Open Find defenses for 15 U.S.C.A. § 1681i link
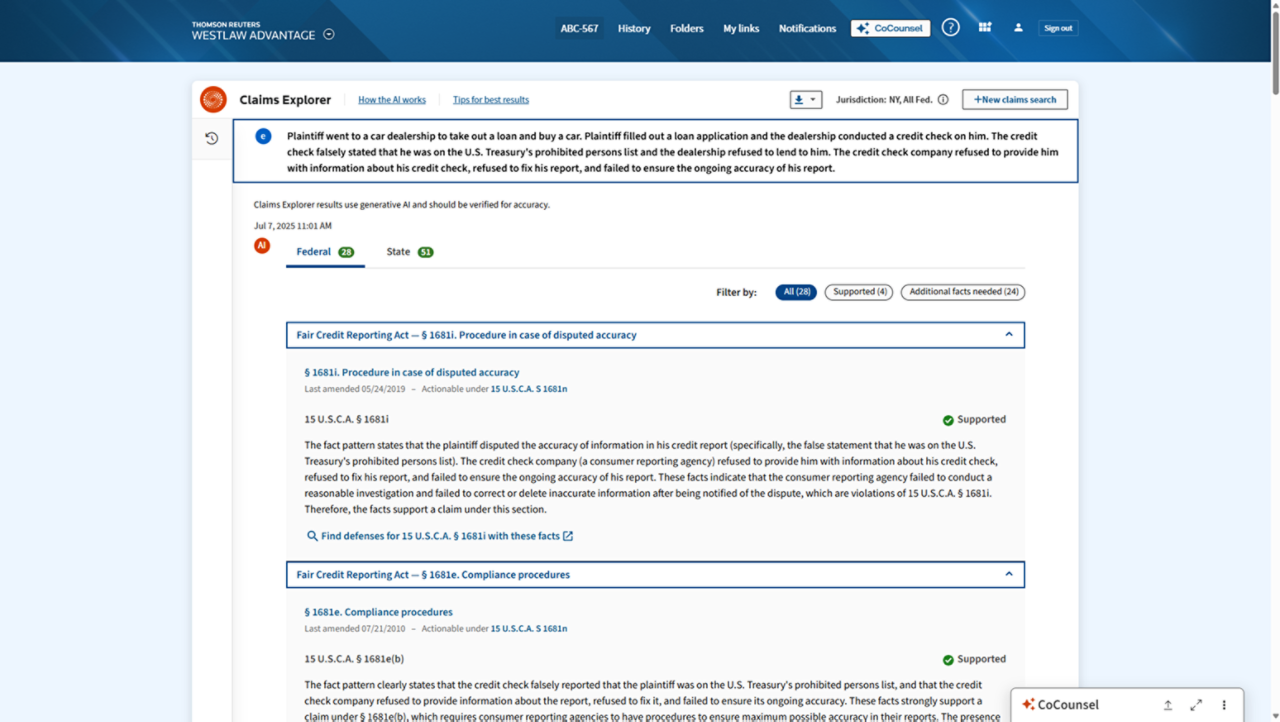This screenshot has width=1280, height=722. 440,536
